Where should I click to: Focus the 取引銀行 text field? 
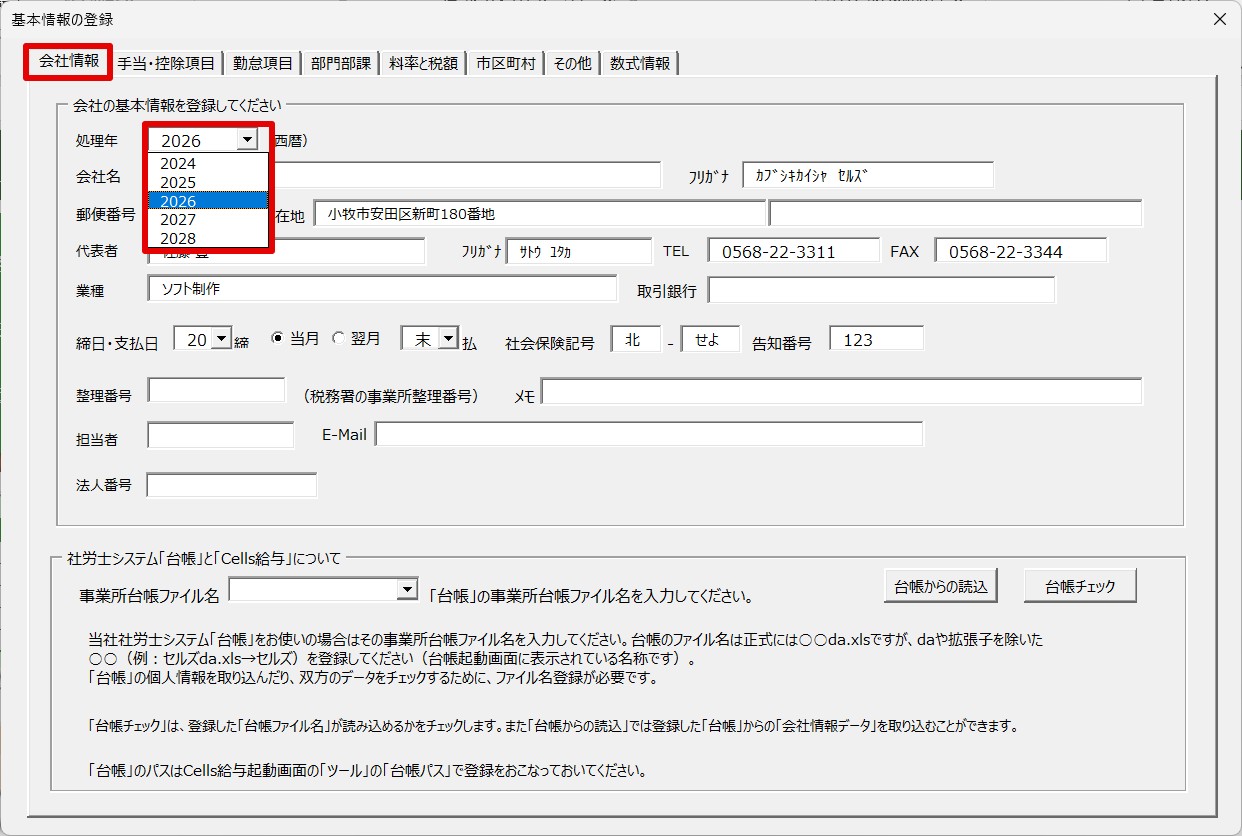[x=882, y=290]
